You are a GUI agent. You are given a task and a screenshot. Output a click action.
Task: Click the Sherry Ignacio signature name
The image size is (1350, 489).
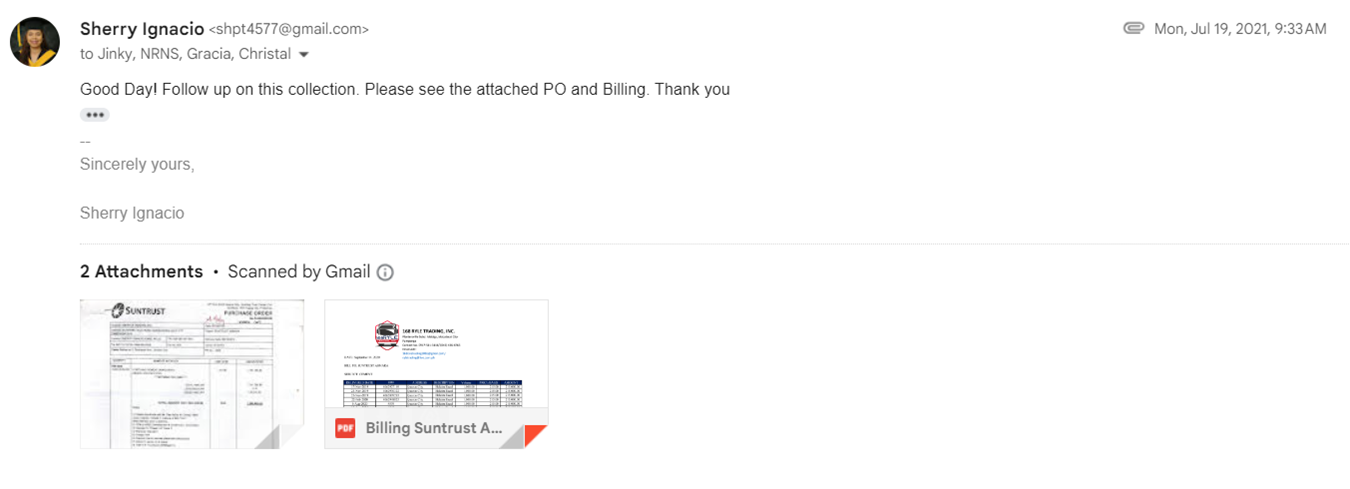tap(132, 213)
